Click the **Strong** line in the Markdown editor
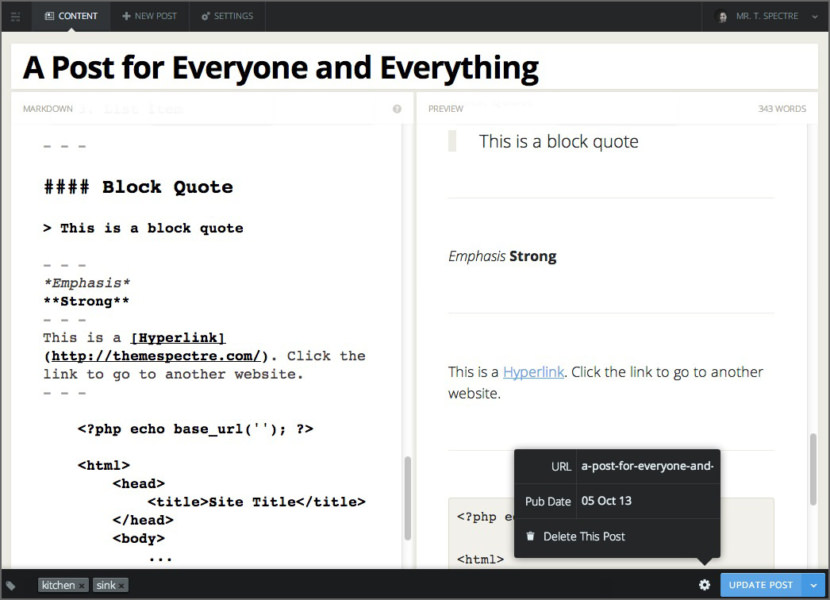Viewport: 830px width, 600px height. coord(86,302)
